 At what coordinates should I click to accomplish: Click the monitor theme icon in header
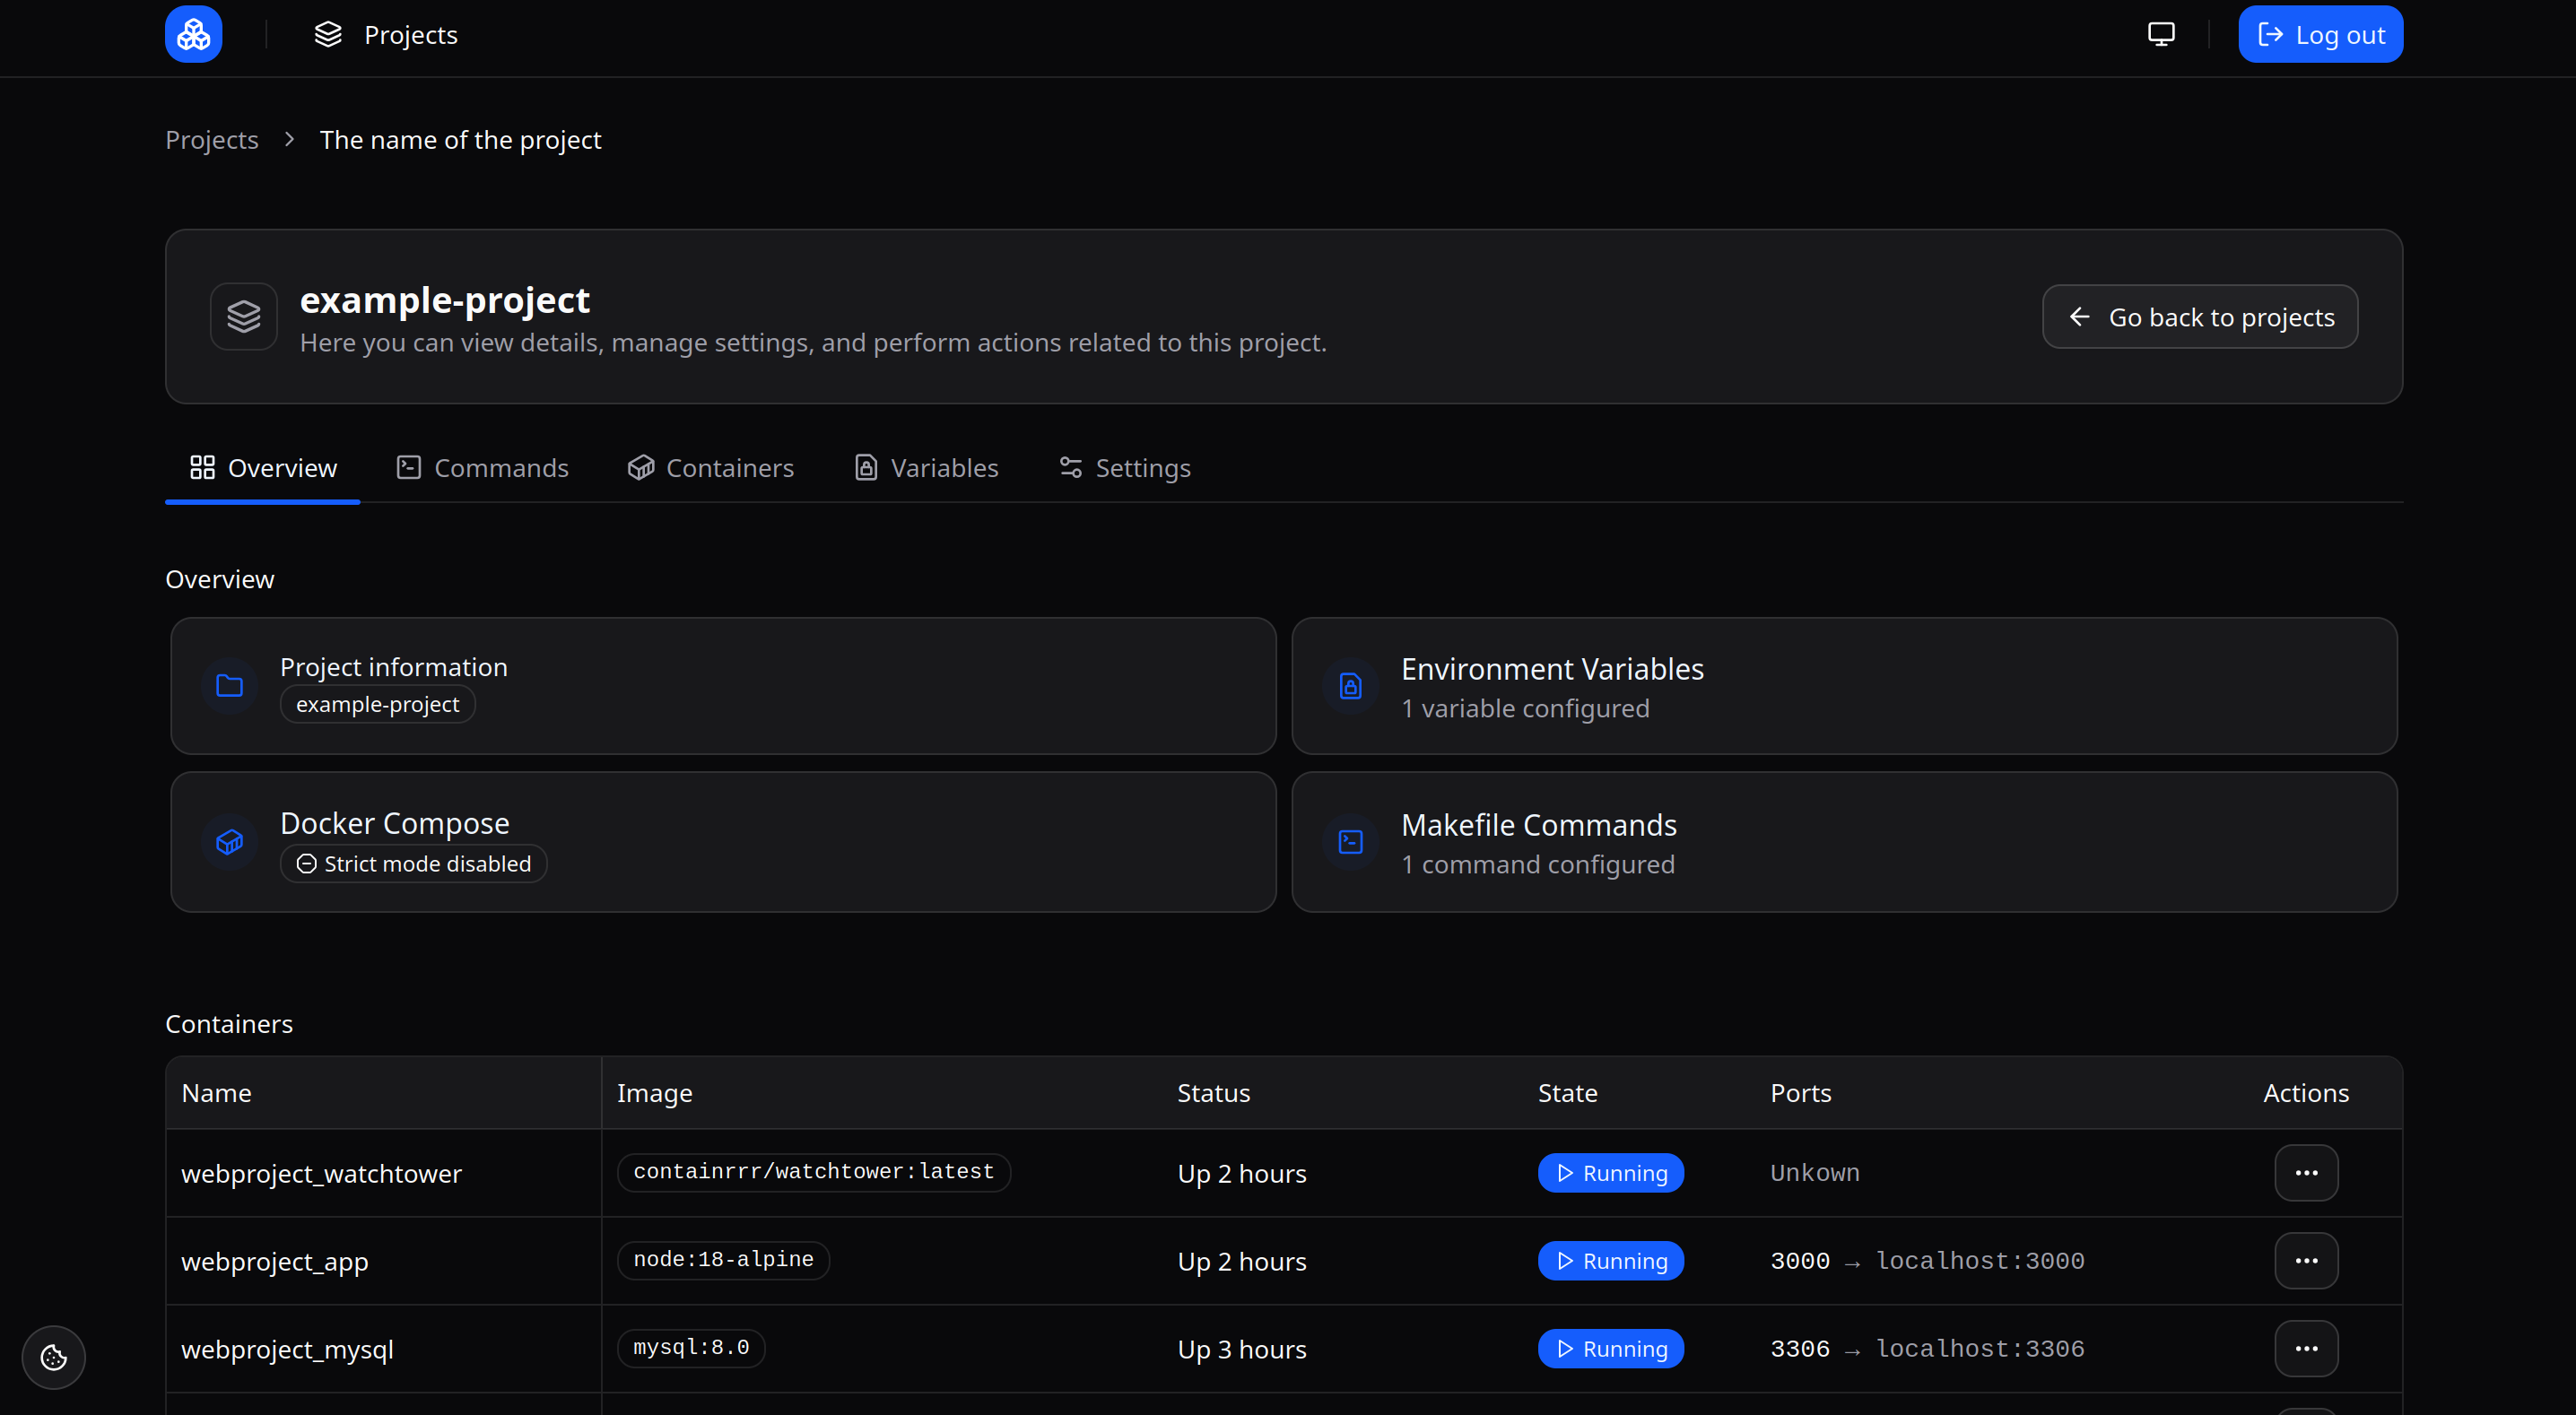click(x=2161, y=34)
